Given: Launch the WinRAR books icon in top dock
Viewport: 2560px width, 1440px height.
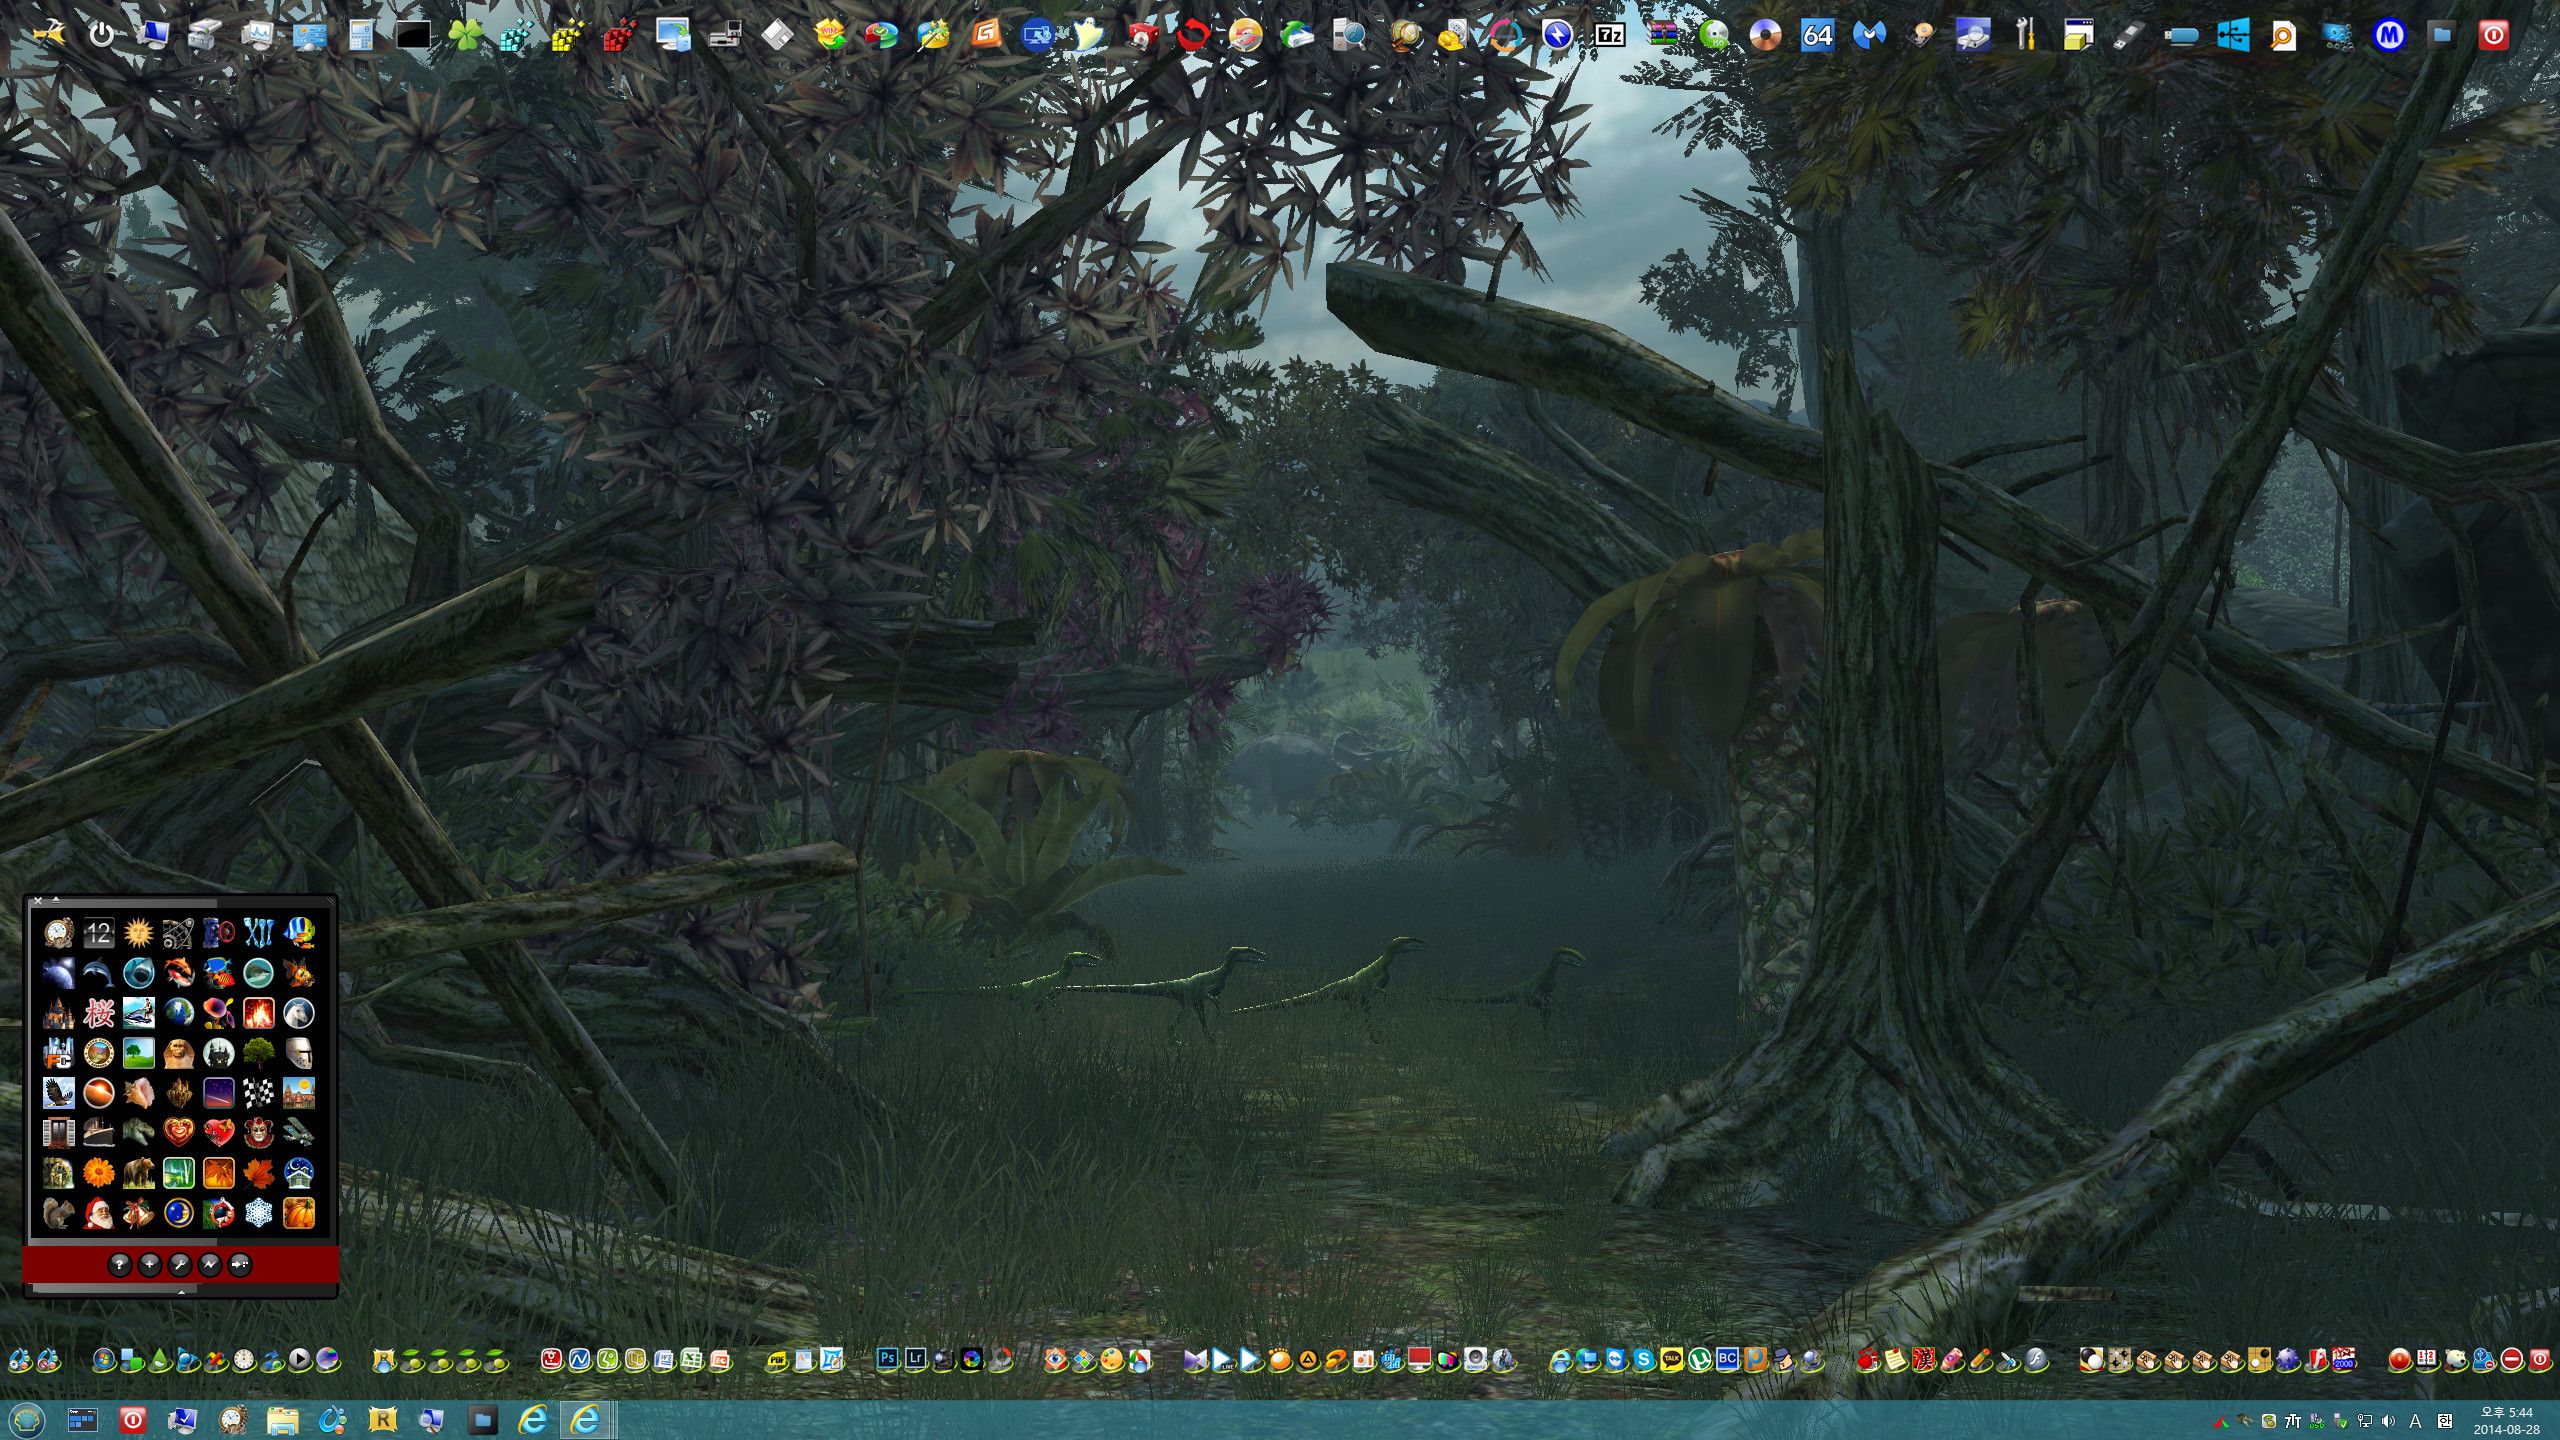Looking at the screenshot, I should coord(1661,36).
